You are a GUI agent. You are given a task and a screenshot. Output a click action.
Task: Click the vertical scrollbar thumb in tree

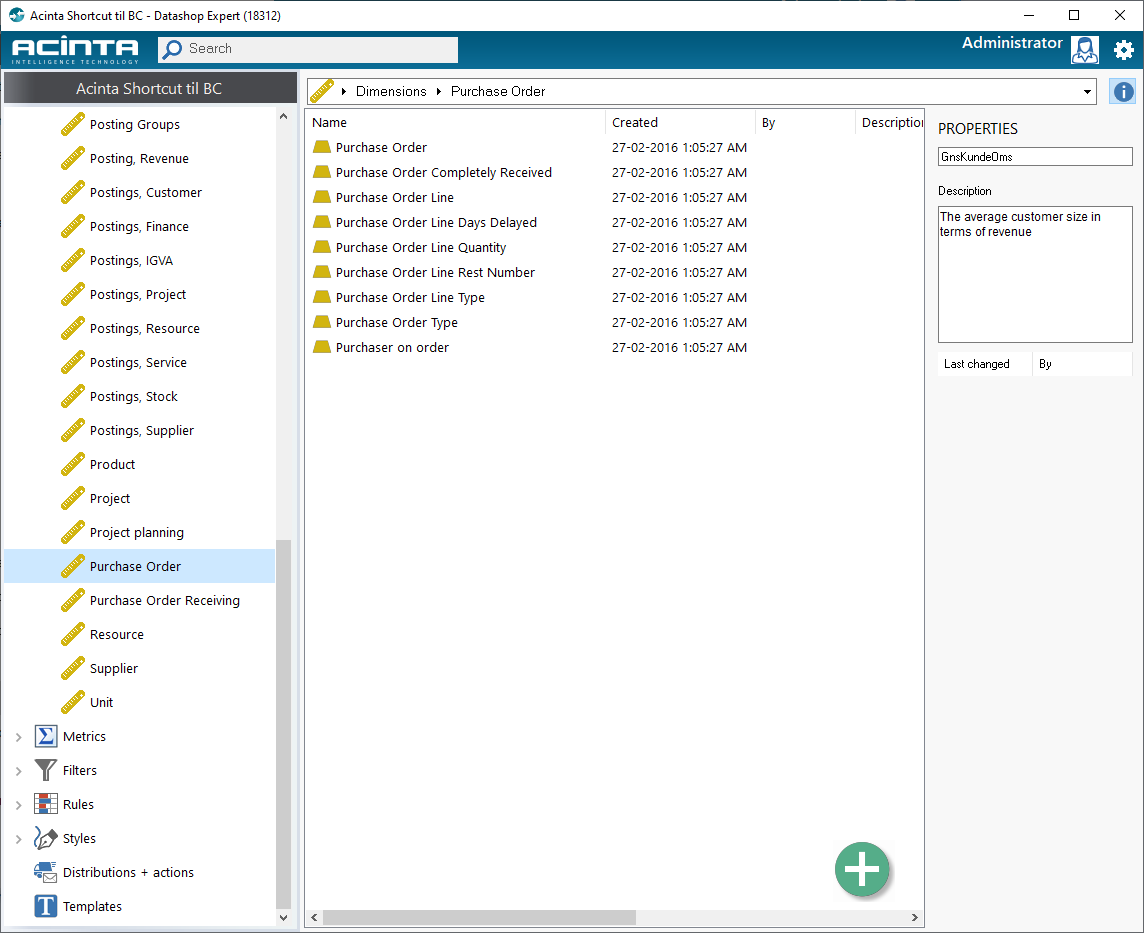point(283,724)
